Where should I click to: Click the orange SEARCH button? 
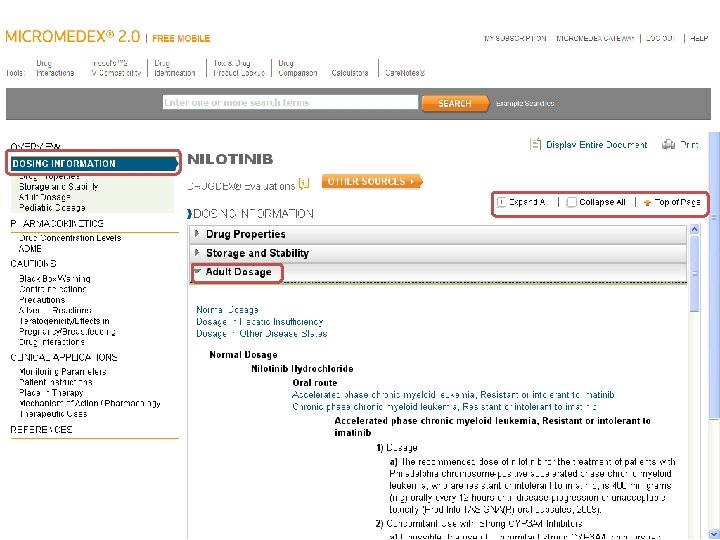[x=455, y=103]
